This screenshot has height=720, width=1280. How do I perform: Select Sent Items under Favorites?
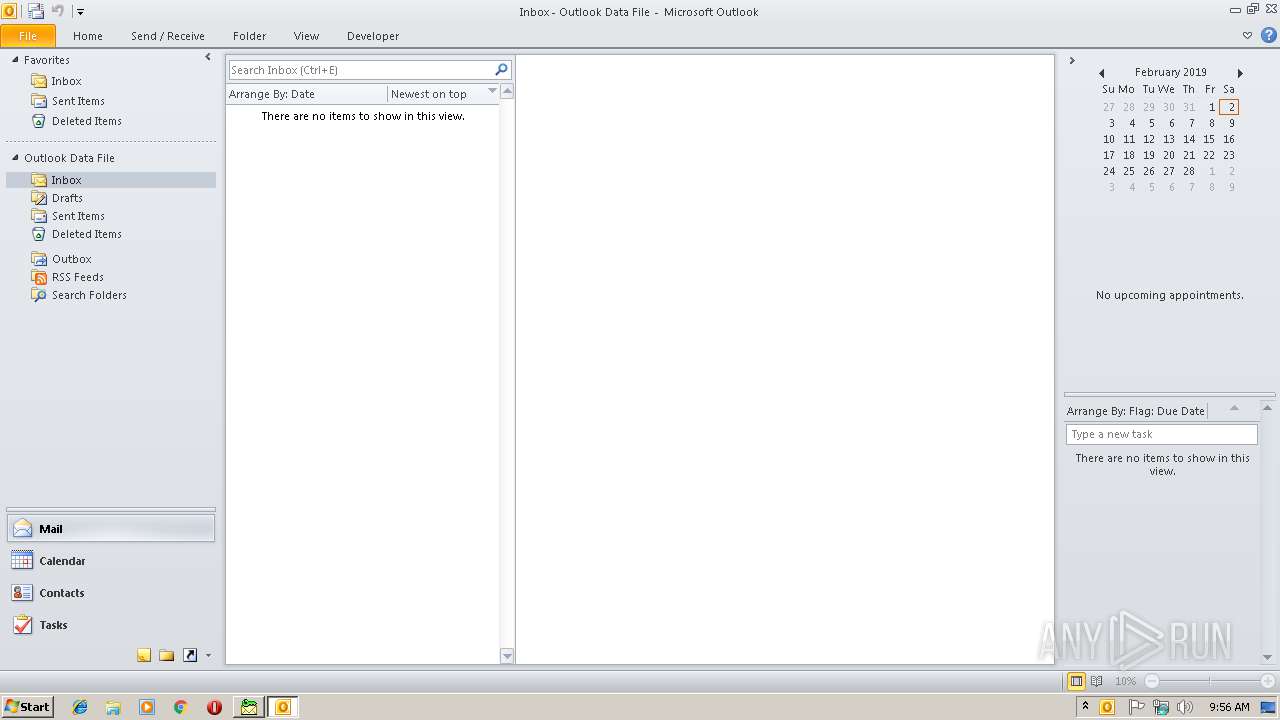point(78,101)
